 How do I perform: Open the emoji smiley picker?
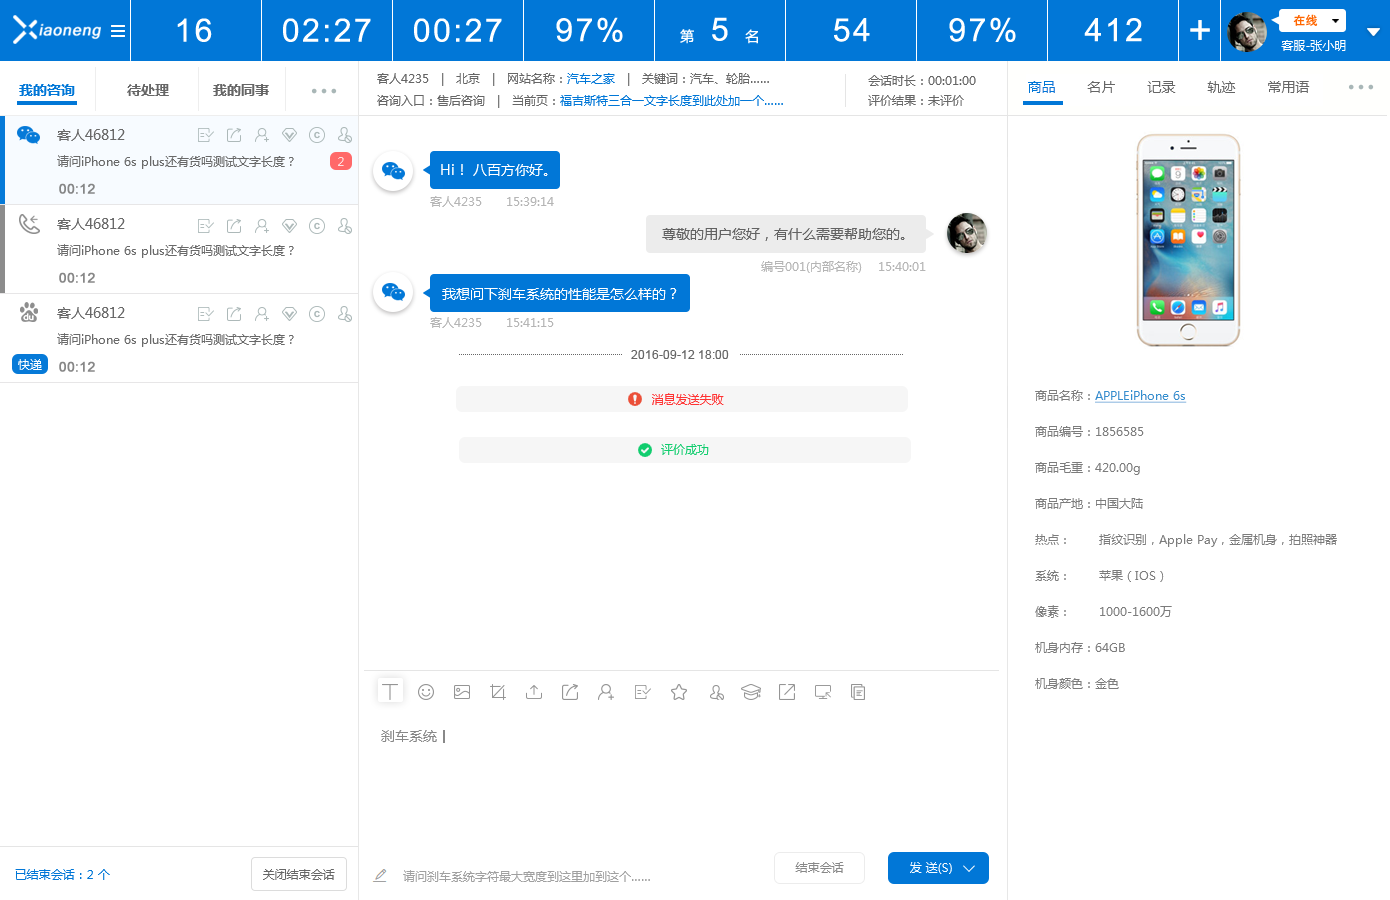pos(426,692)
